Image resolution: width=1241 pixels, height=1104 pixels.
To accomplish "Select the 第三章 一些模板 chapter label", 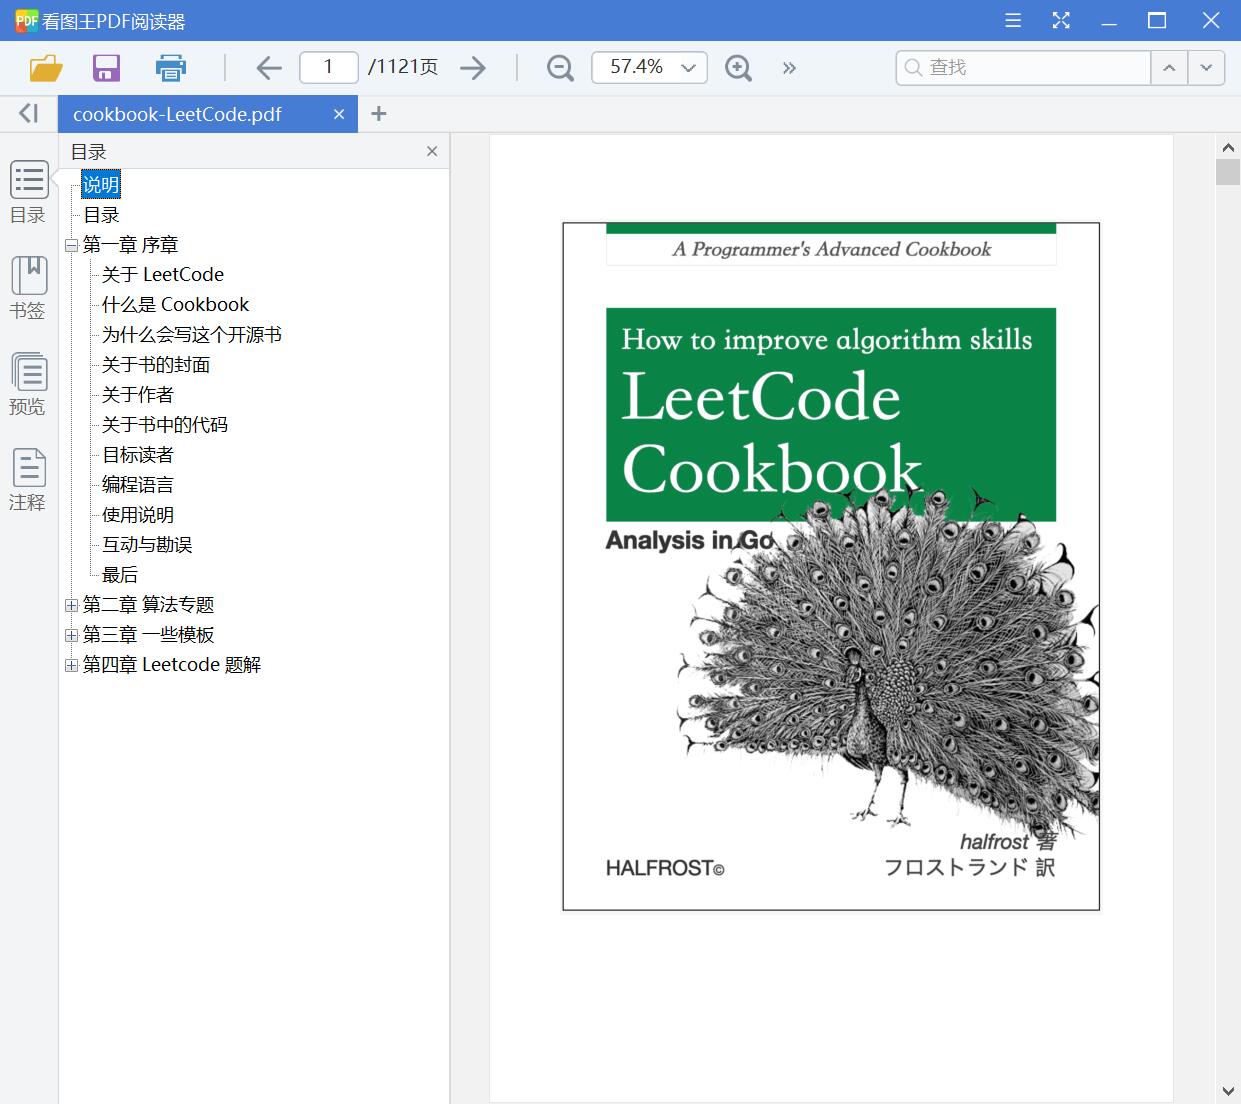I will pos(148,635).
